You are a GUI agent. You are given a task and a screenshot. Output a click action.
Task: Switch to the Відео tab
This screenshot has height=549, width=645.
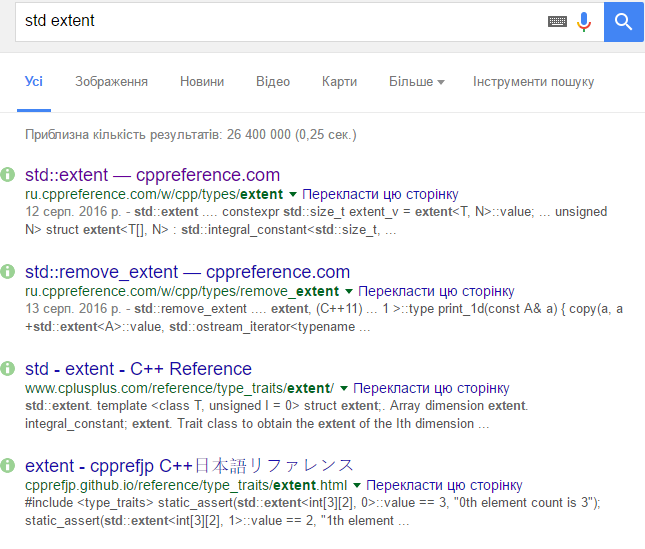click(x=273, y=82)
